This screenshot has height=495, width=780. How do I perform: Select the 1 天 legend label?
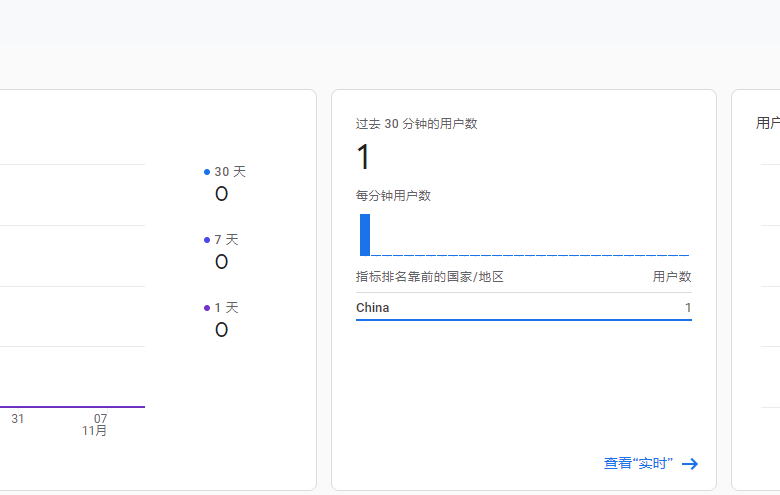click(x=227, y=308)
